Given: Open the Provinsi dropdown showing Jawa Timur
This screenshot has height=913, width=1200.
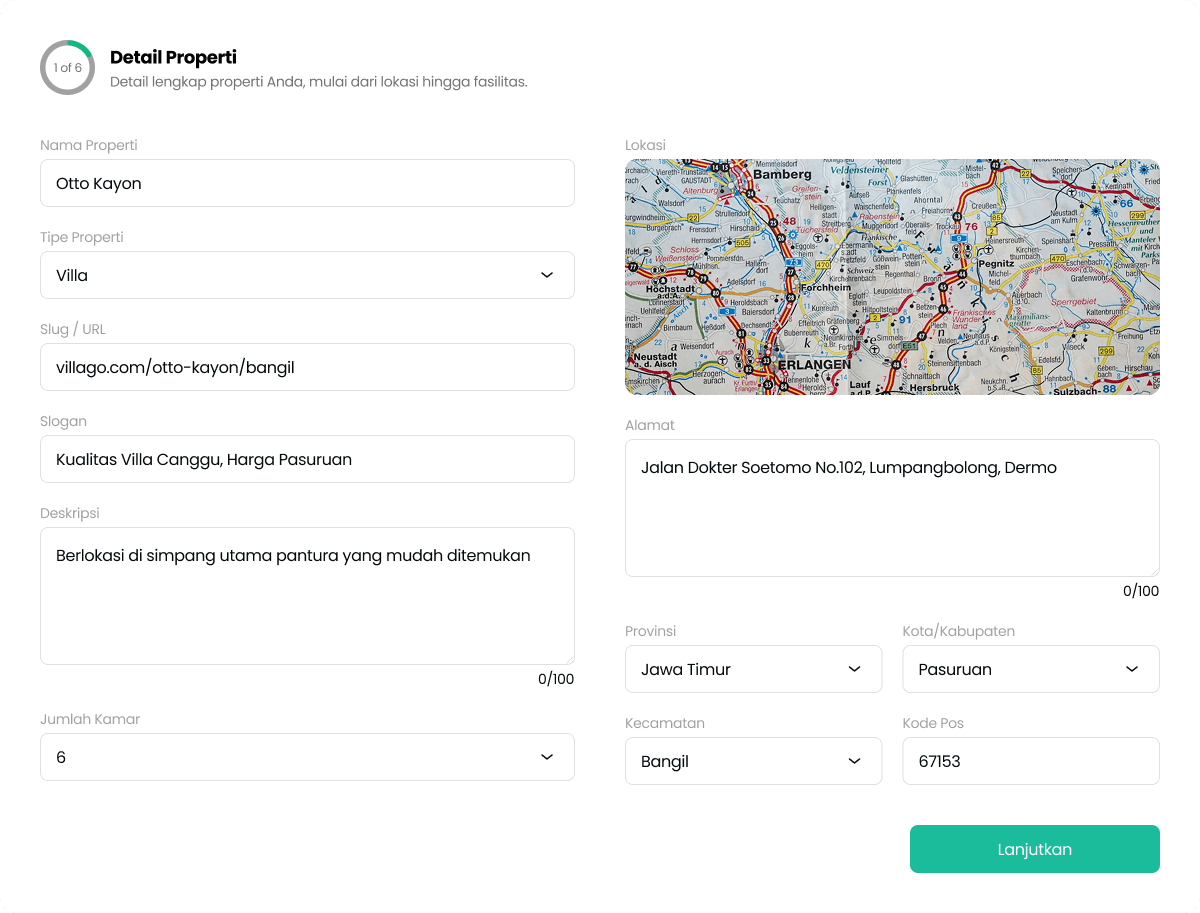Looking at the screenshot, I should pos(753,669).
